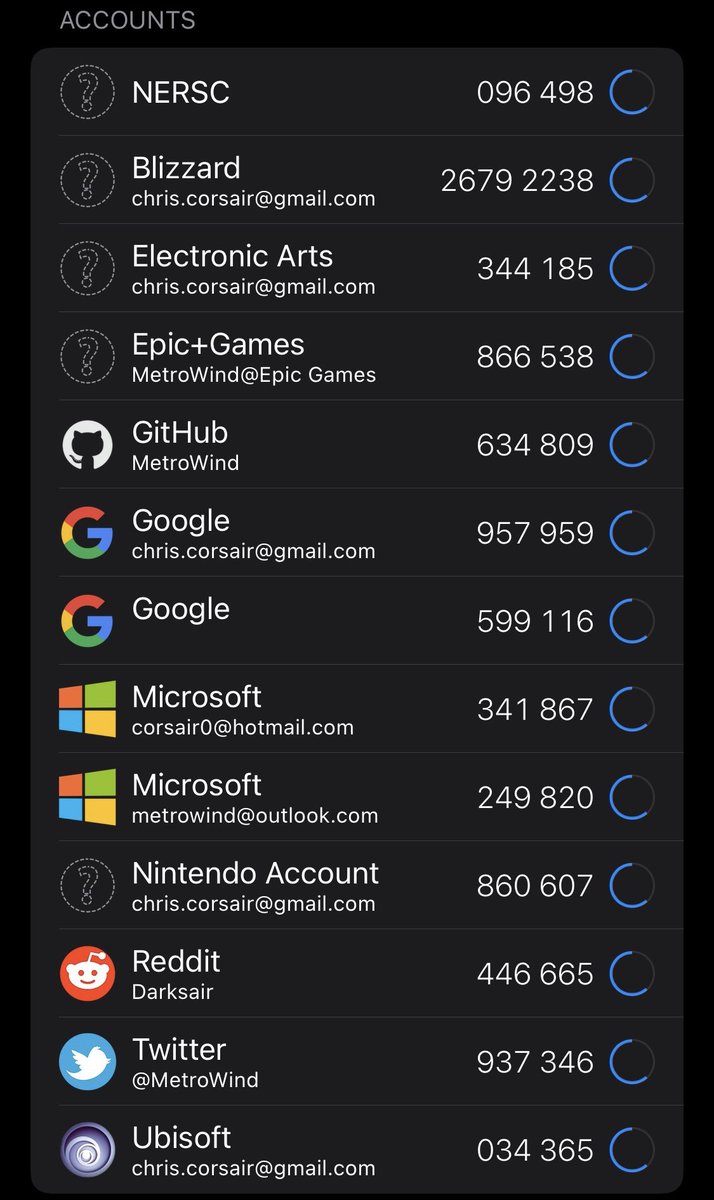Tap the Twitter bird icon
The height and width of the screenshot is (1200, 714).
coord(88,1062)
